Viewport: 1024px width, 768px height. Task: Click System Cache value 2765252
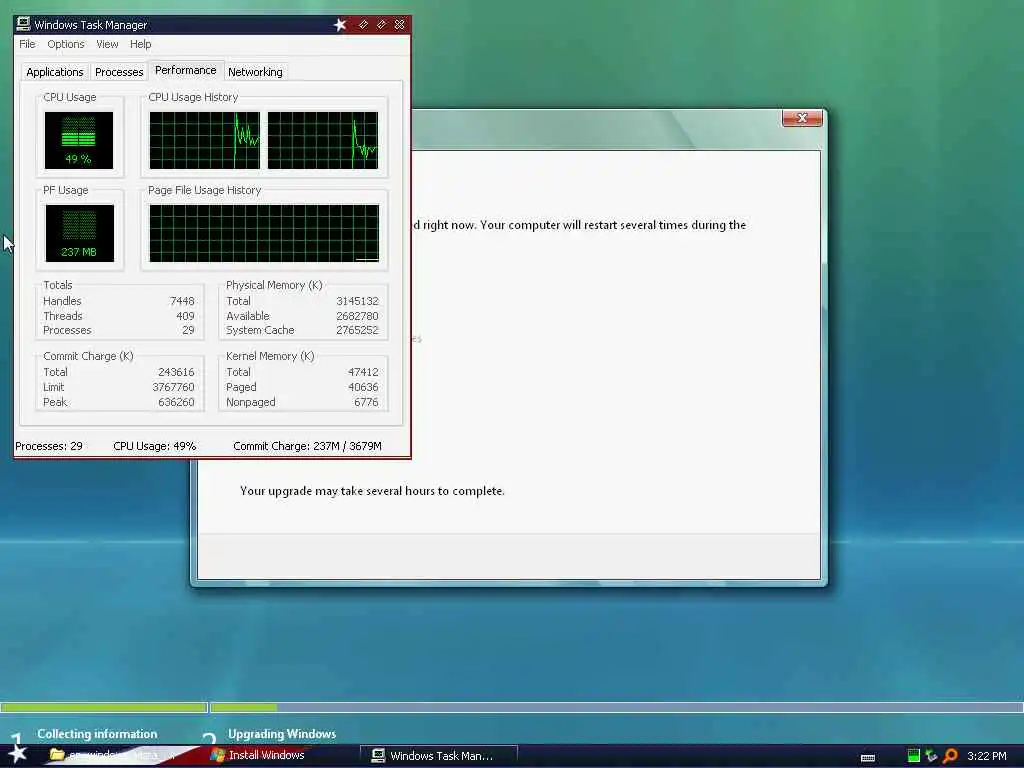point(357,330)
